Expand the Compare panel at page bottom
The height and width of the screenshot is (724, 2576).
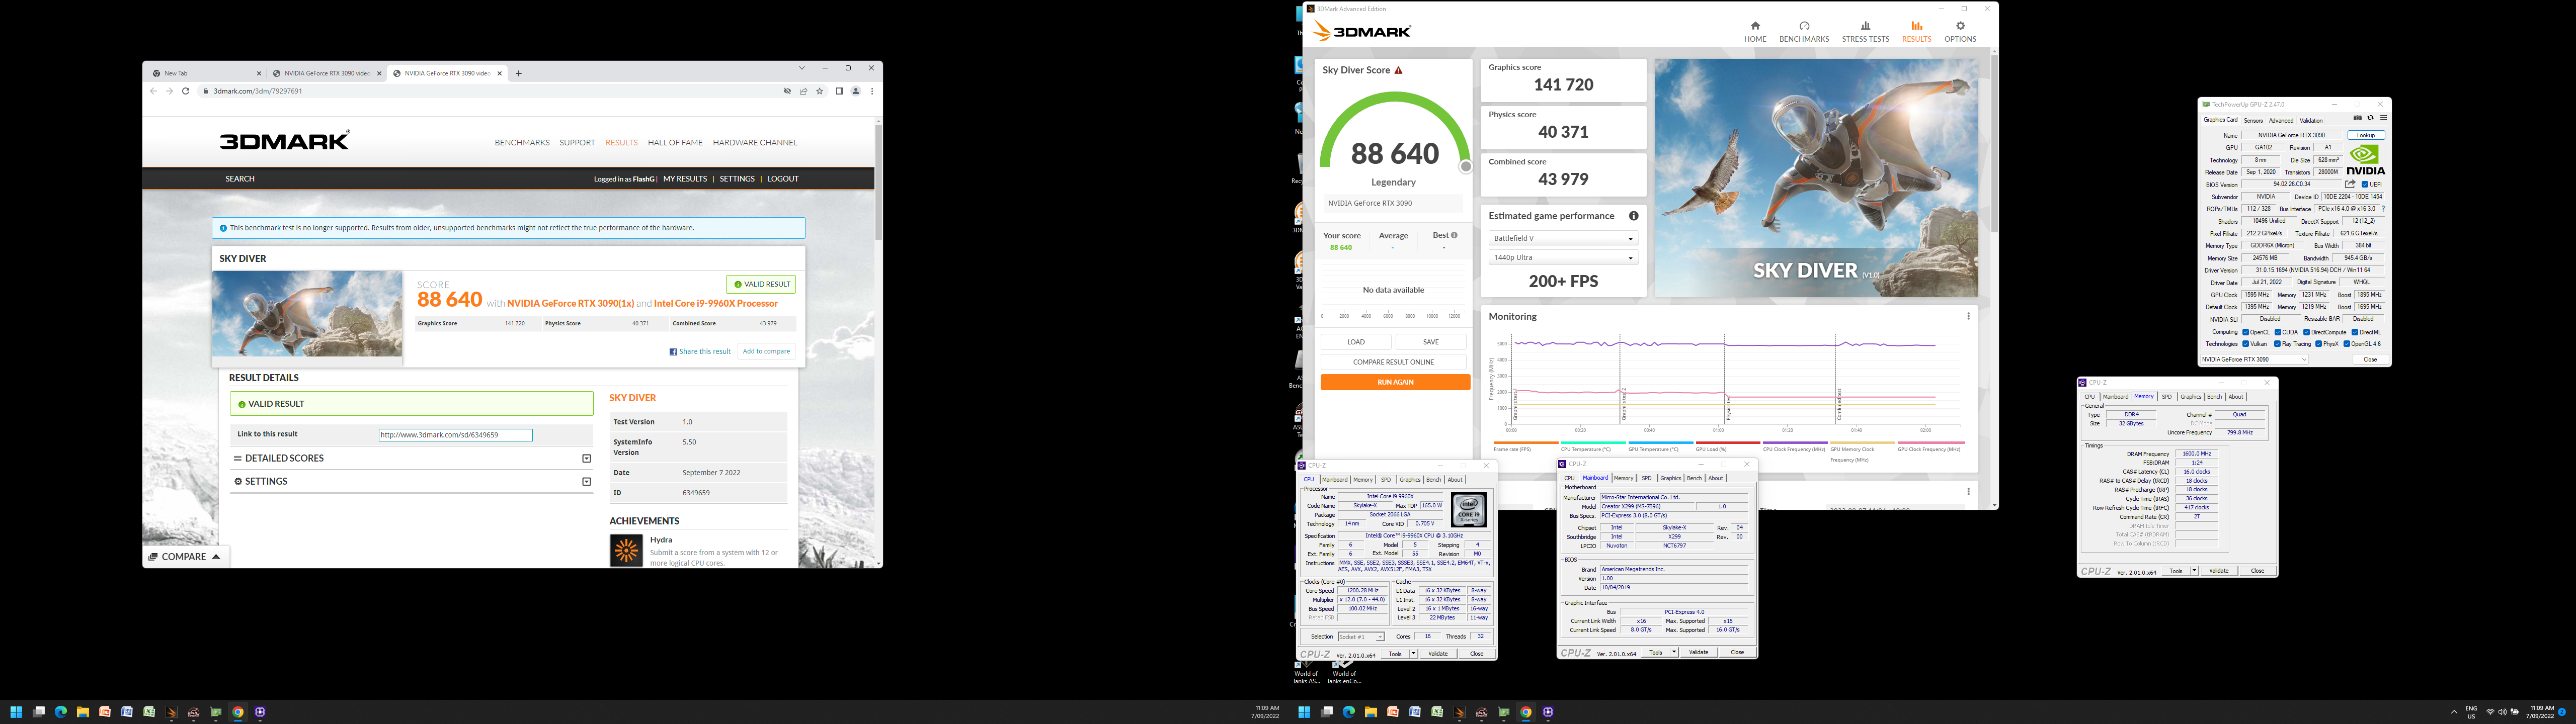click(185, 557)
